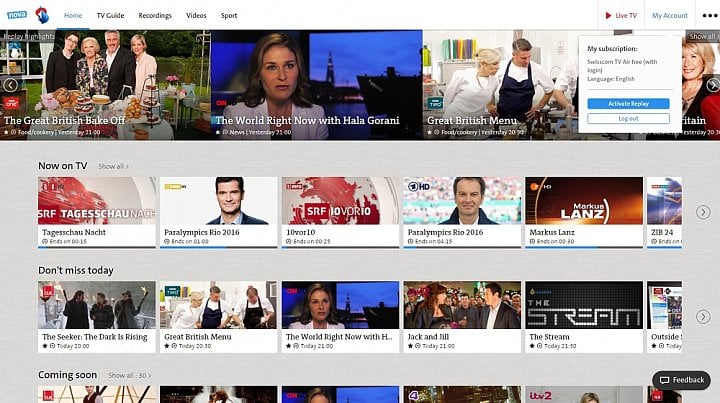This screenshot has width=720, height=403.
Task: Show all Now on TV programs
Action: coord(113,167)
